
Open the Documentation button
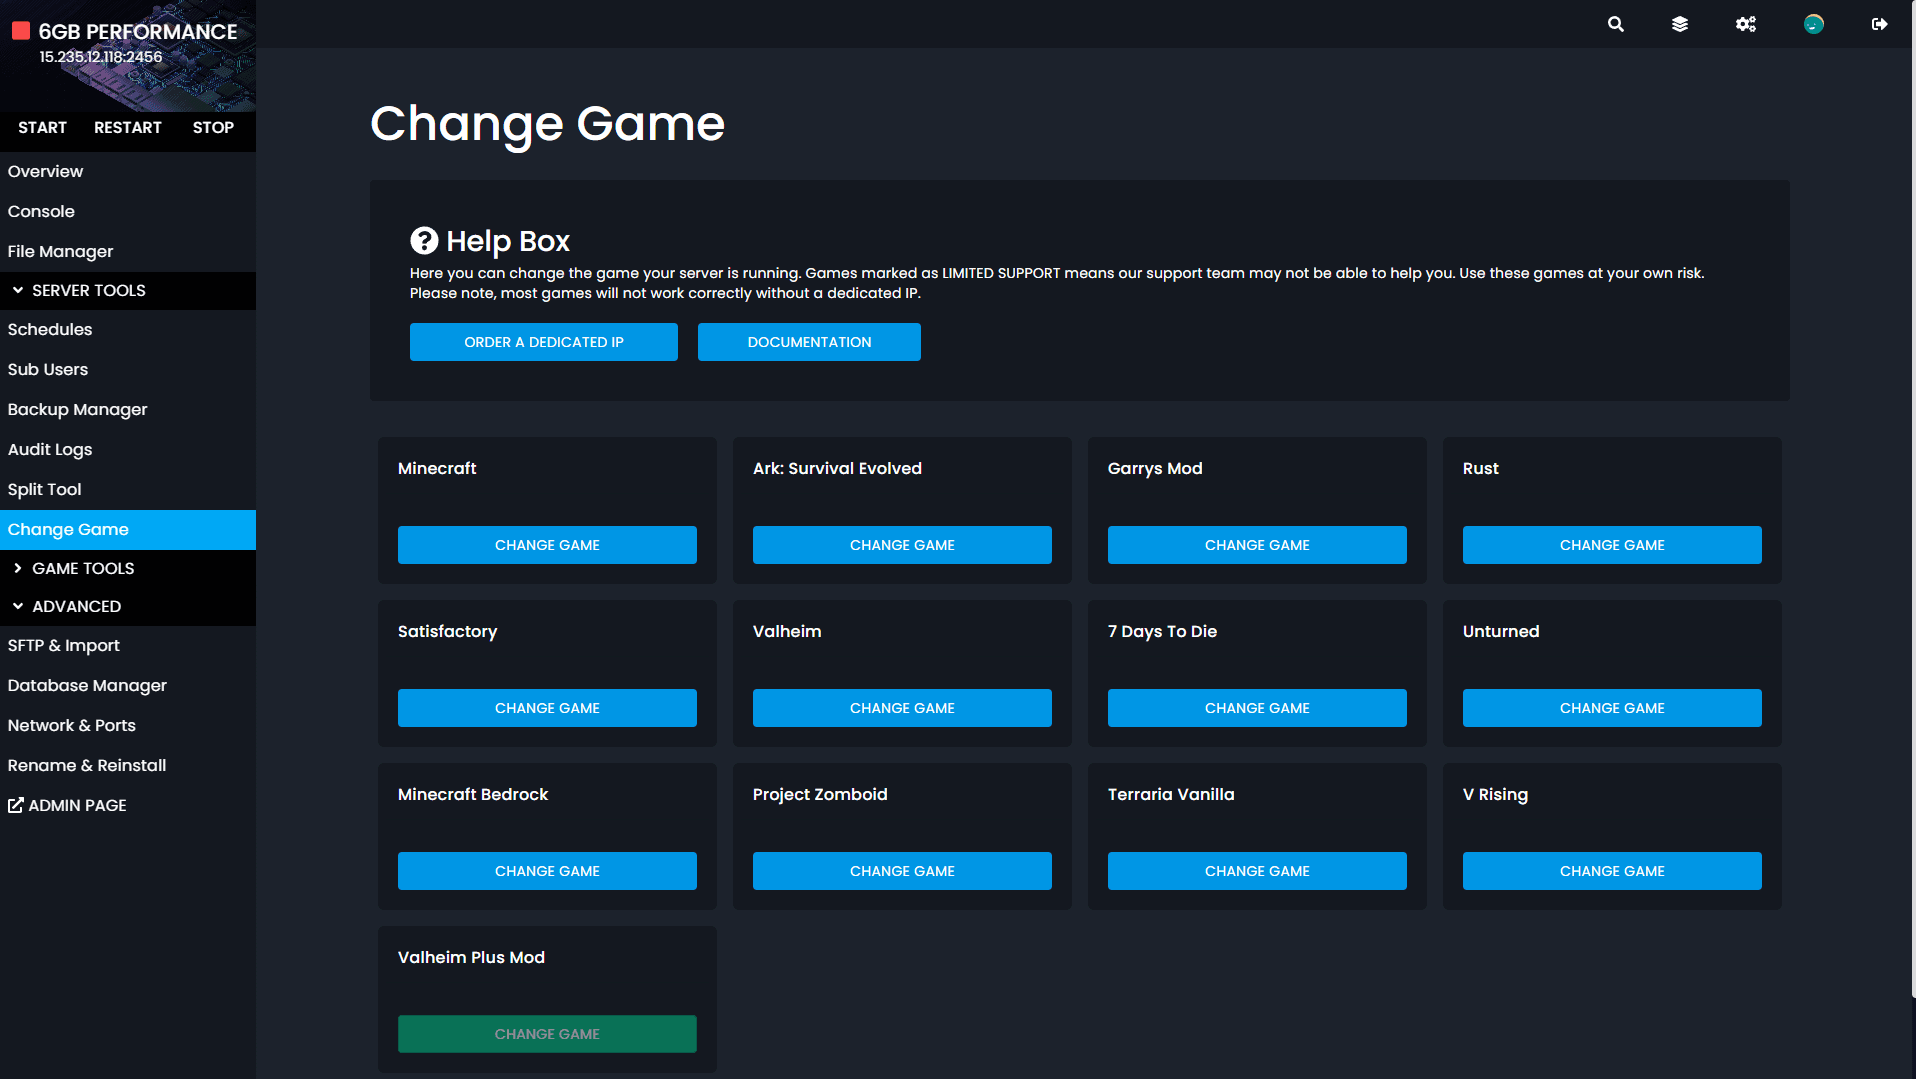point(809,342)
